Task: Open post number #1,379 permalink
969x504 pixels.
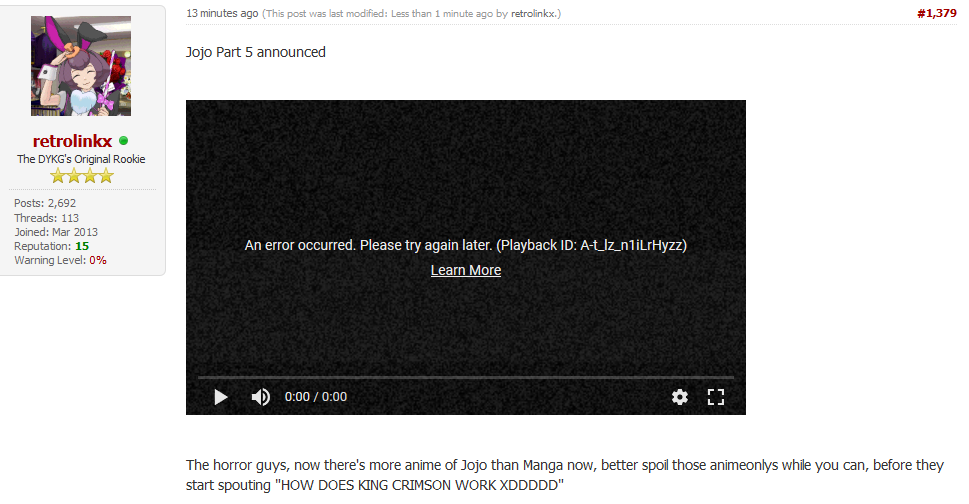Action: click(937, 13)
